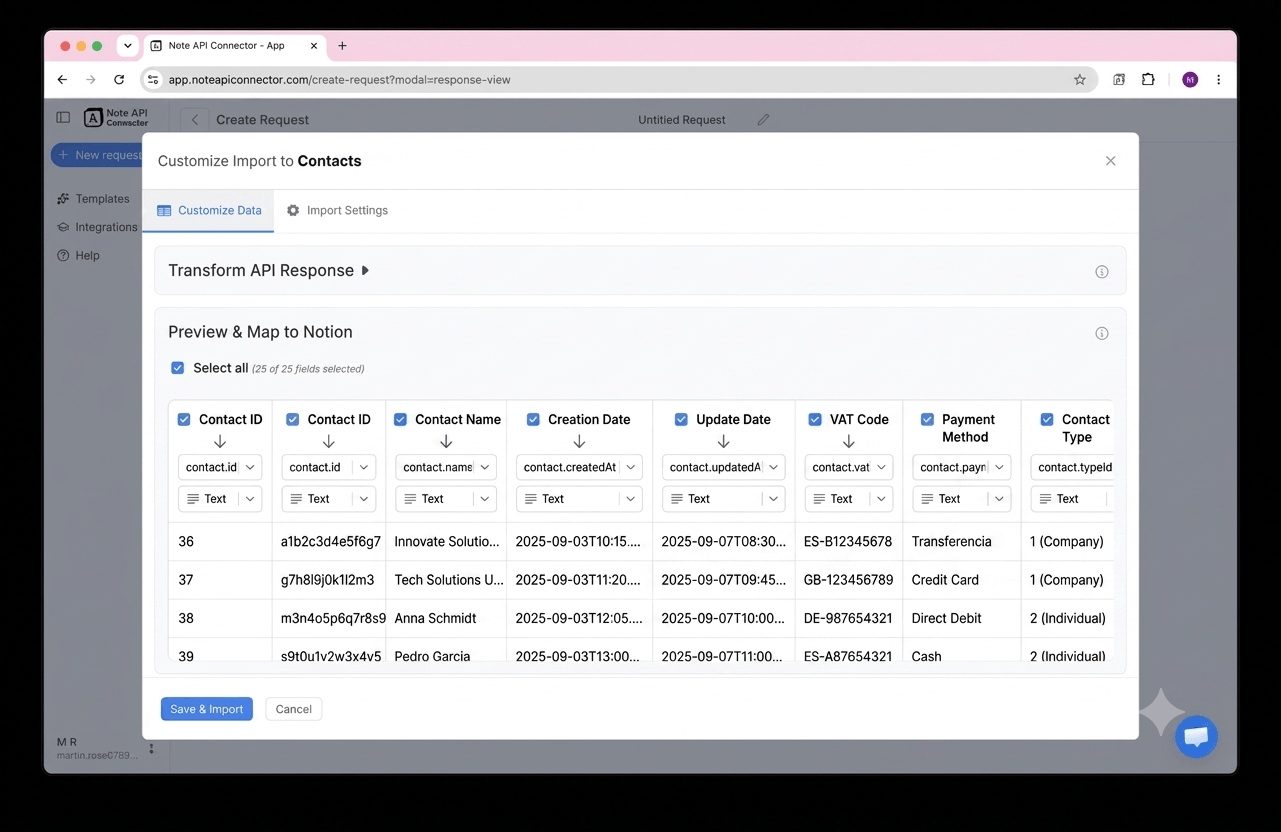Open Chrome's three-dot menu
The width and height of the screenshot is (1281, 832).
[x=1218, y=80]
